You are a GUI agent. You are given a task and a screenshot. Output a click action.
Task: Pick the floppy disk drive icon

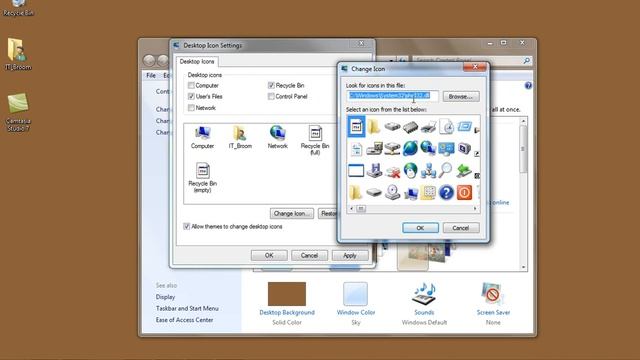[374, 170]
